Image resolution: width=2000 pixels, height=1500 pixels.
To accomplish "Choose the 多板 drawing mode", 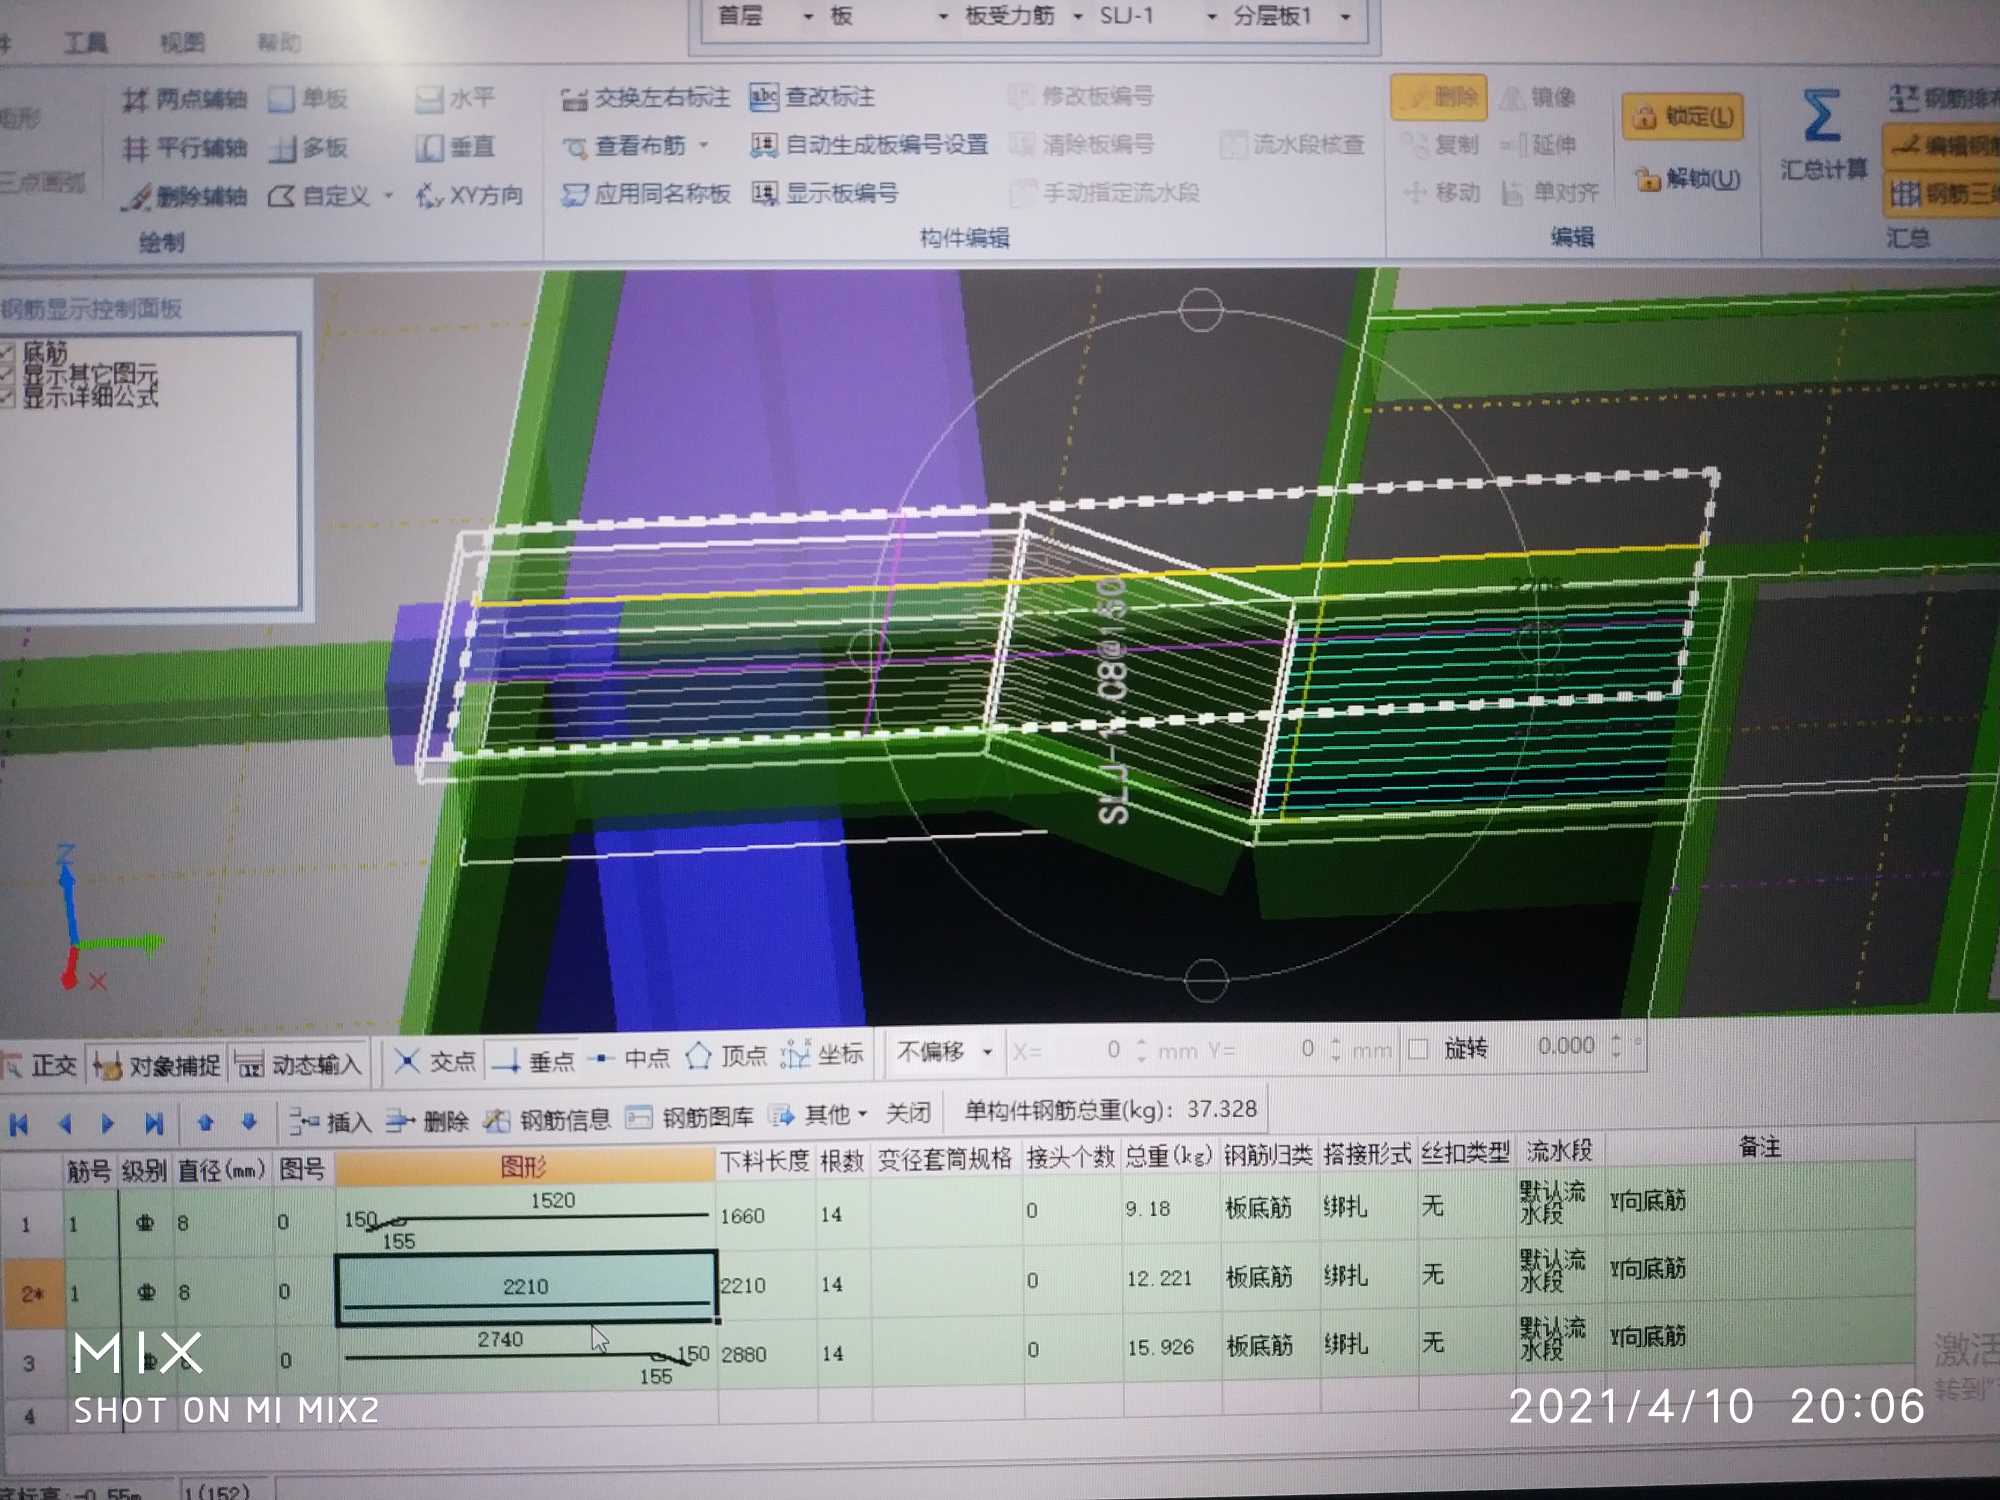I will [309, 148].
